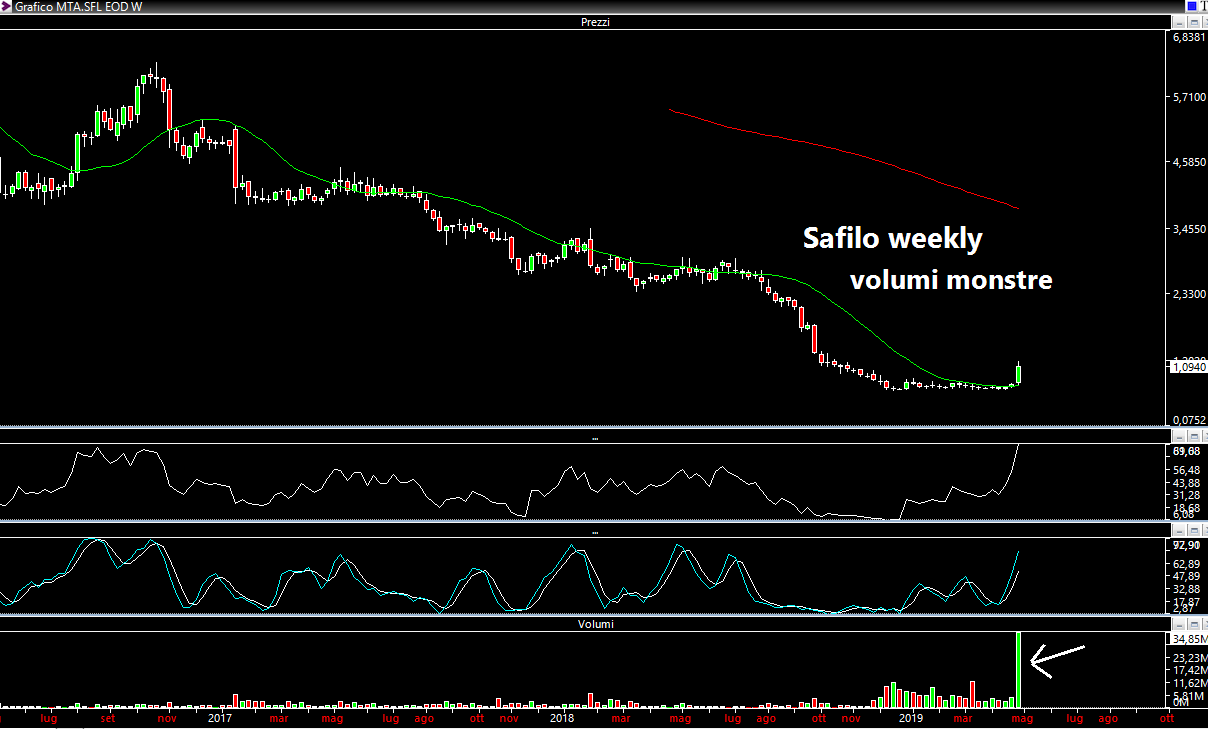
Task: Click the 47,89 oscillator scale value
Action: tap(1186, 576)
